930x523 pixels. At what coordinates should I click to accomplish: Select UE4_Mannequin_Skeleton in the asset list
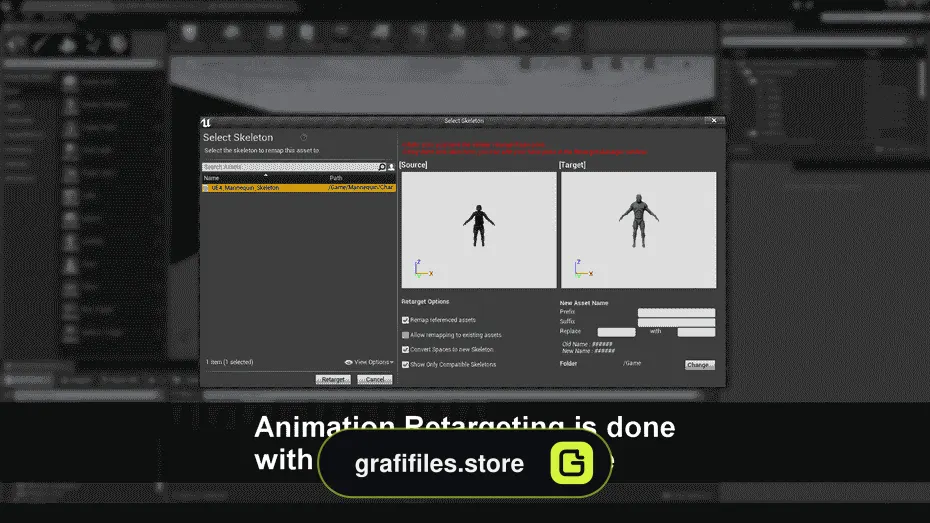[x=298, y=187]
